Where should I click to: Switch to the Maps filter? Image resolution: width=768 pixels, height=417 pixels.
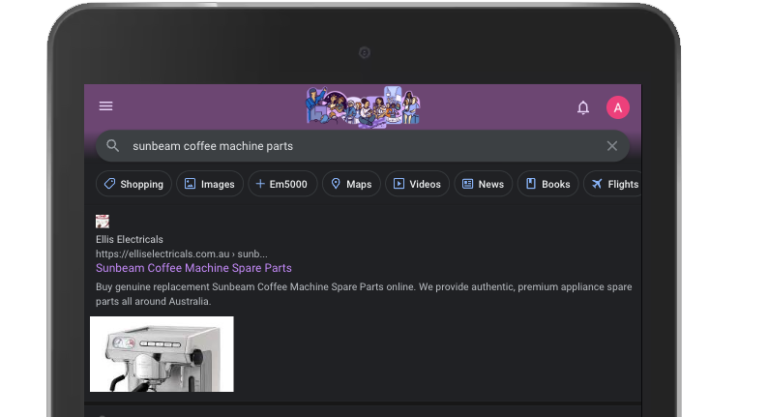[351, 184]
